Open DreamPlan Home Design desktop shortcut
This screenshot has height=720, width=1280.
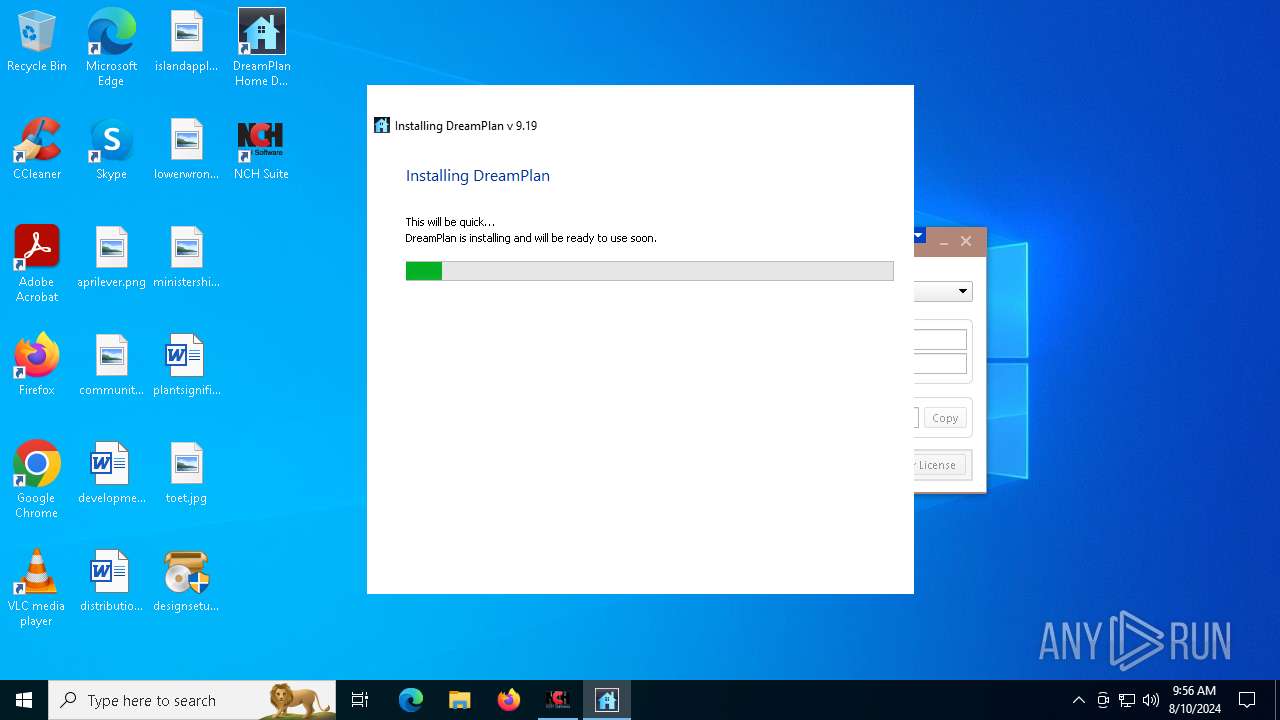(261, 48)
